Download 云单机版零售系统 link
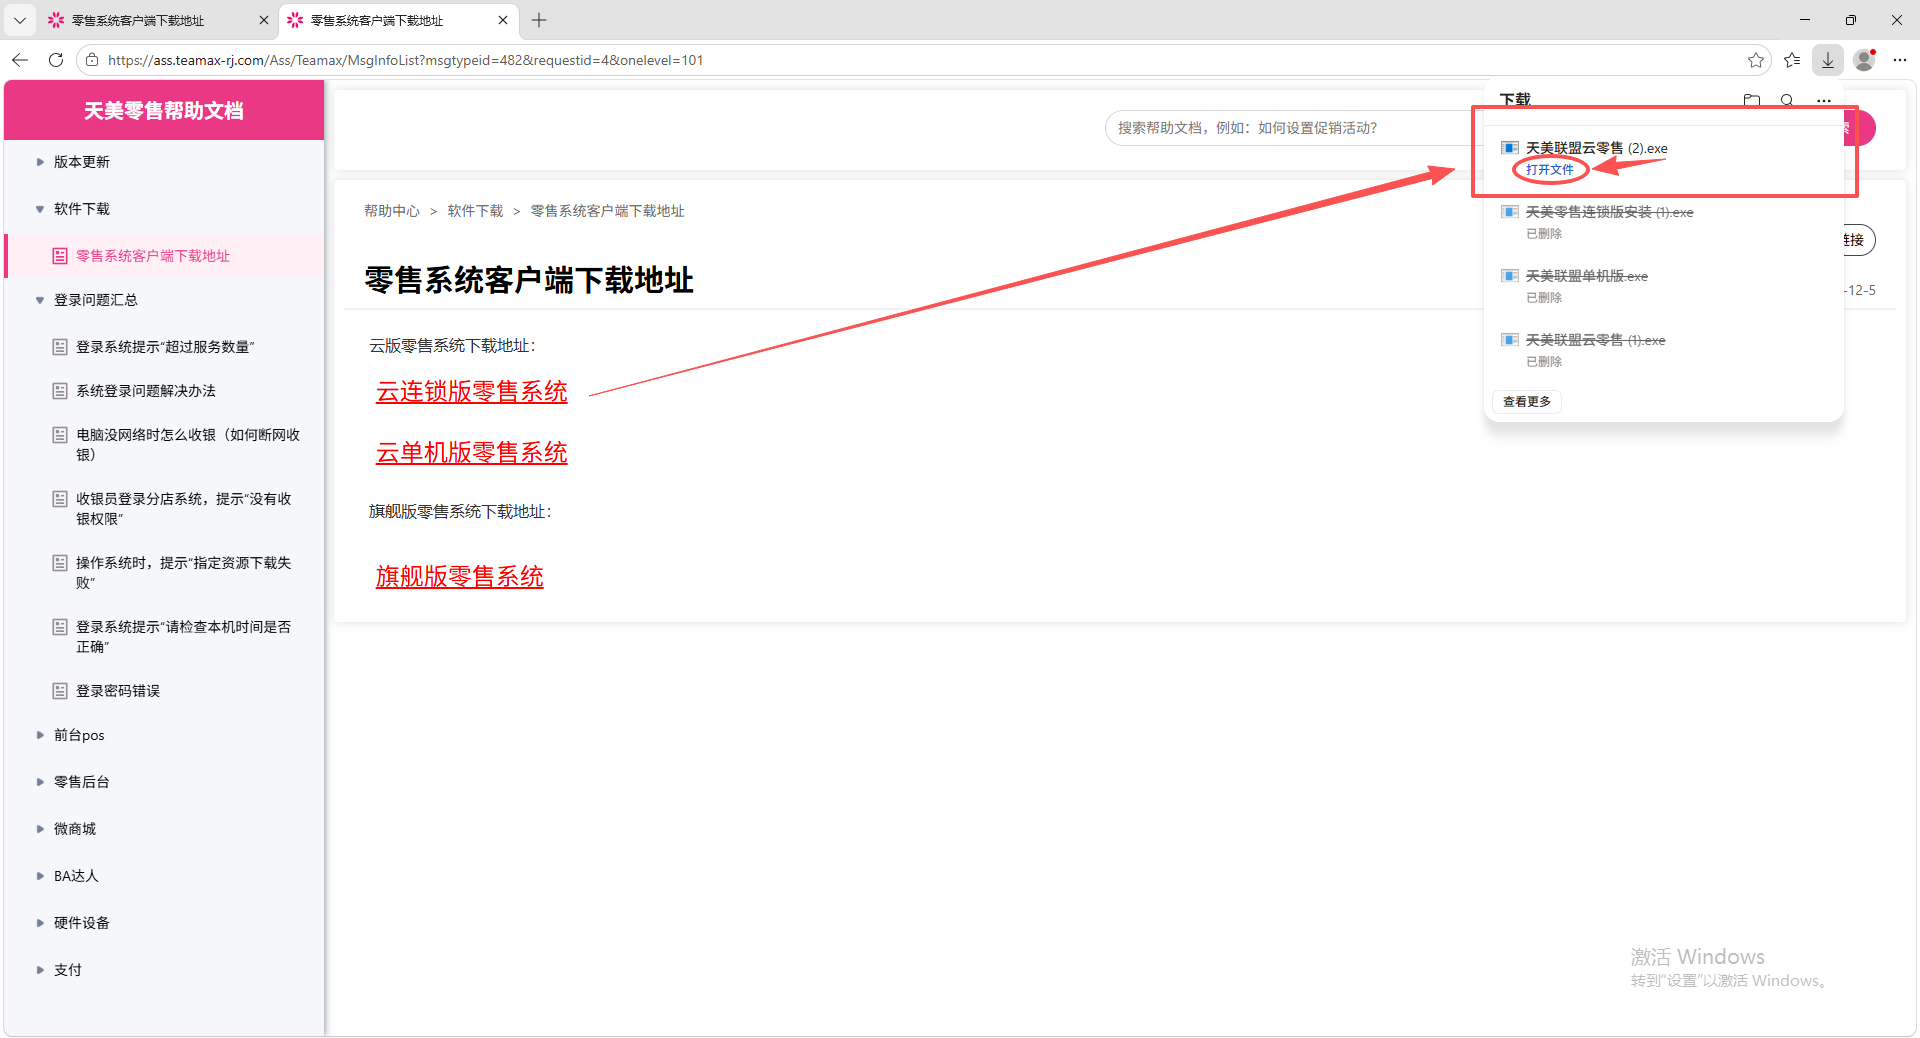This screenshot has height=1038, width=1920. [472, 453]
